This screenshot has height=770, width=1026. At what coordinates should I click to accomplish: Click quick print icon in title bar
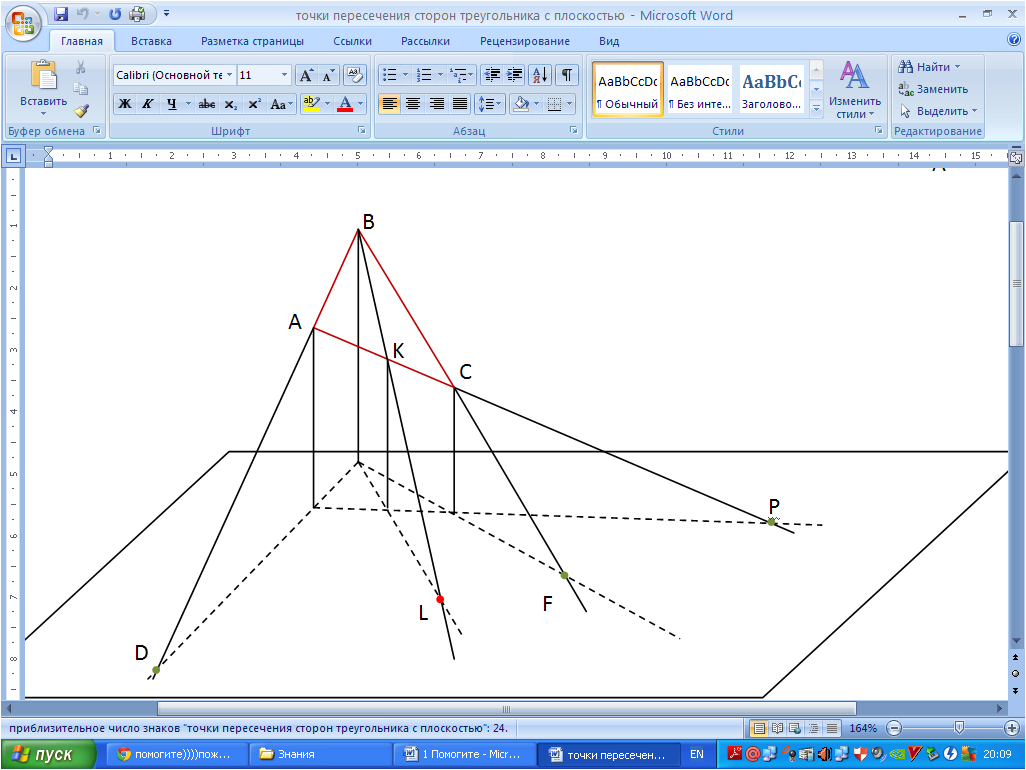tap(137, 14)
